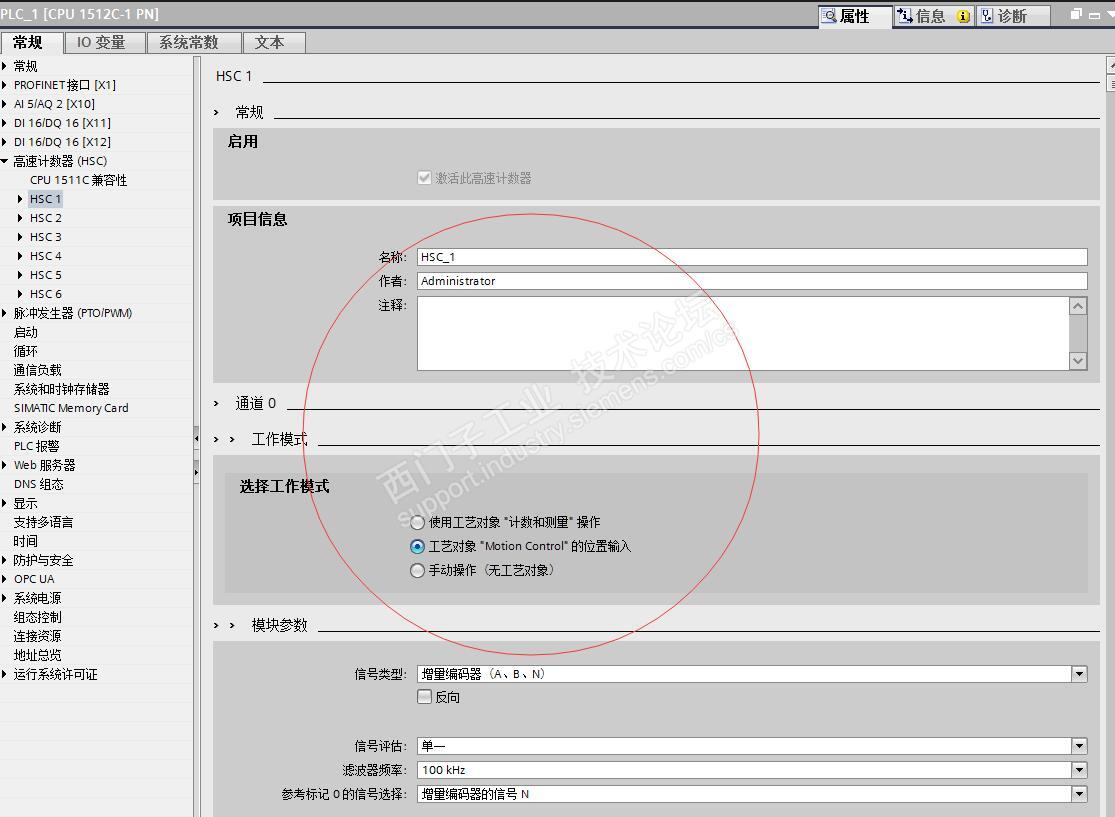Open the OPC UA item

pyautogui.click(x=34, y=579)
